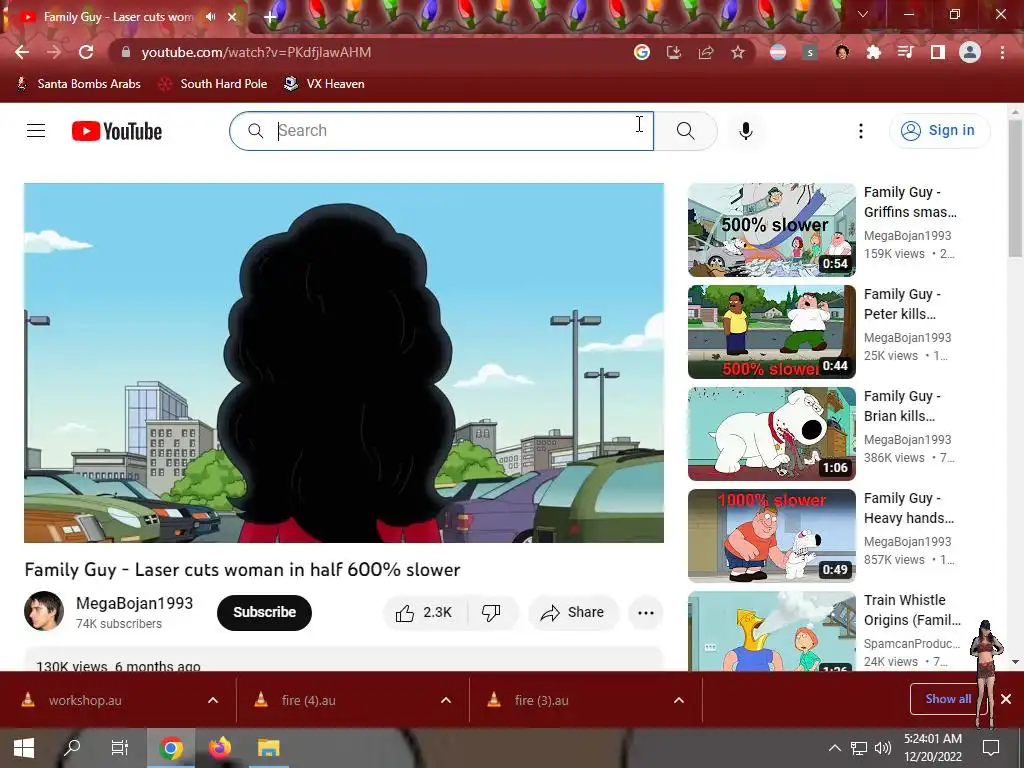
Task: Open MegaBojan1993 channel name link
Action: click(135, 603)
